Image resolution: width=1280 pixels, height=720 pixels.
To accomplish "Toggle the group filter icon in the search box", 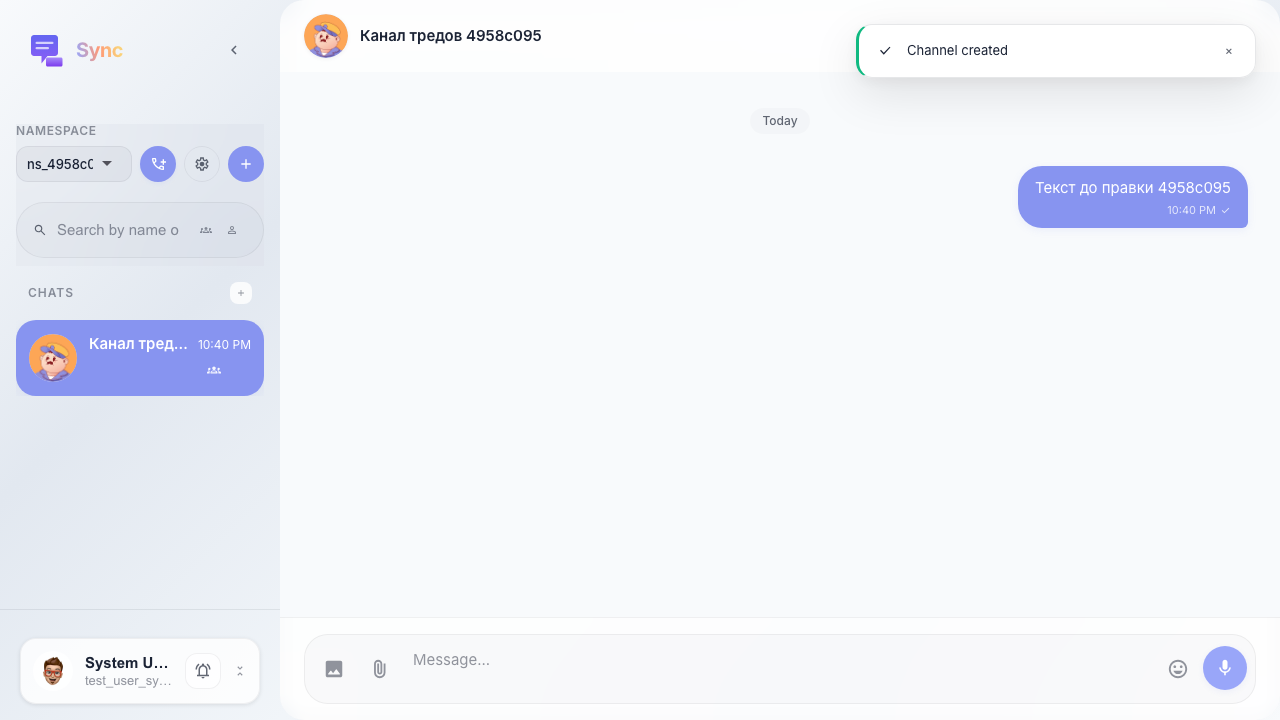I will (206, 230).
